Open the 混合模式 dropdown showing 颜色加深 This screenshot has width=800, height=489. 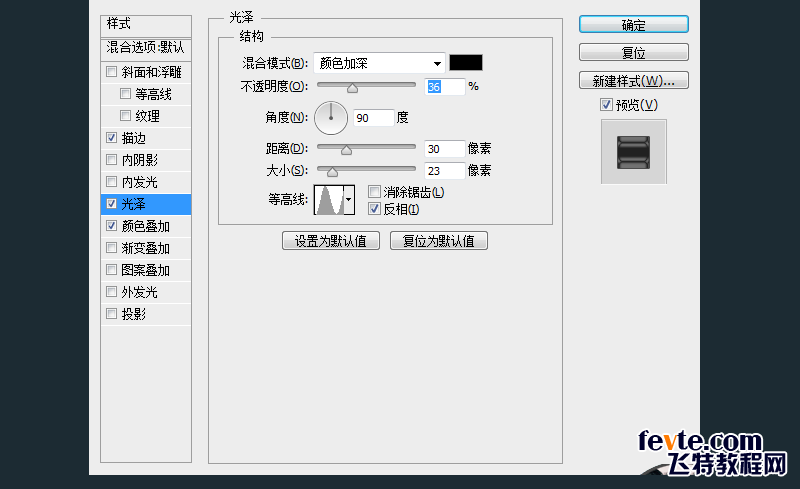[x=379, y=63]
